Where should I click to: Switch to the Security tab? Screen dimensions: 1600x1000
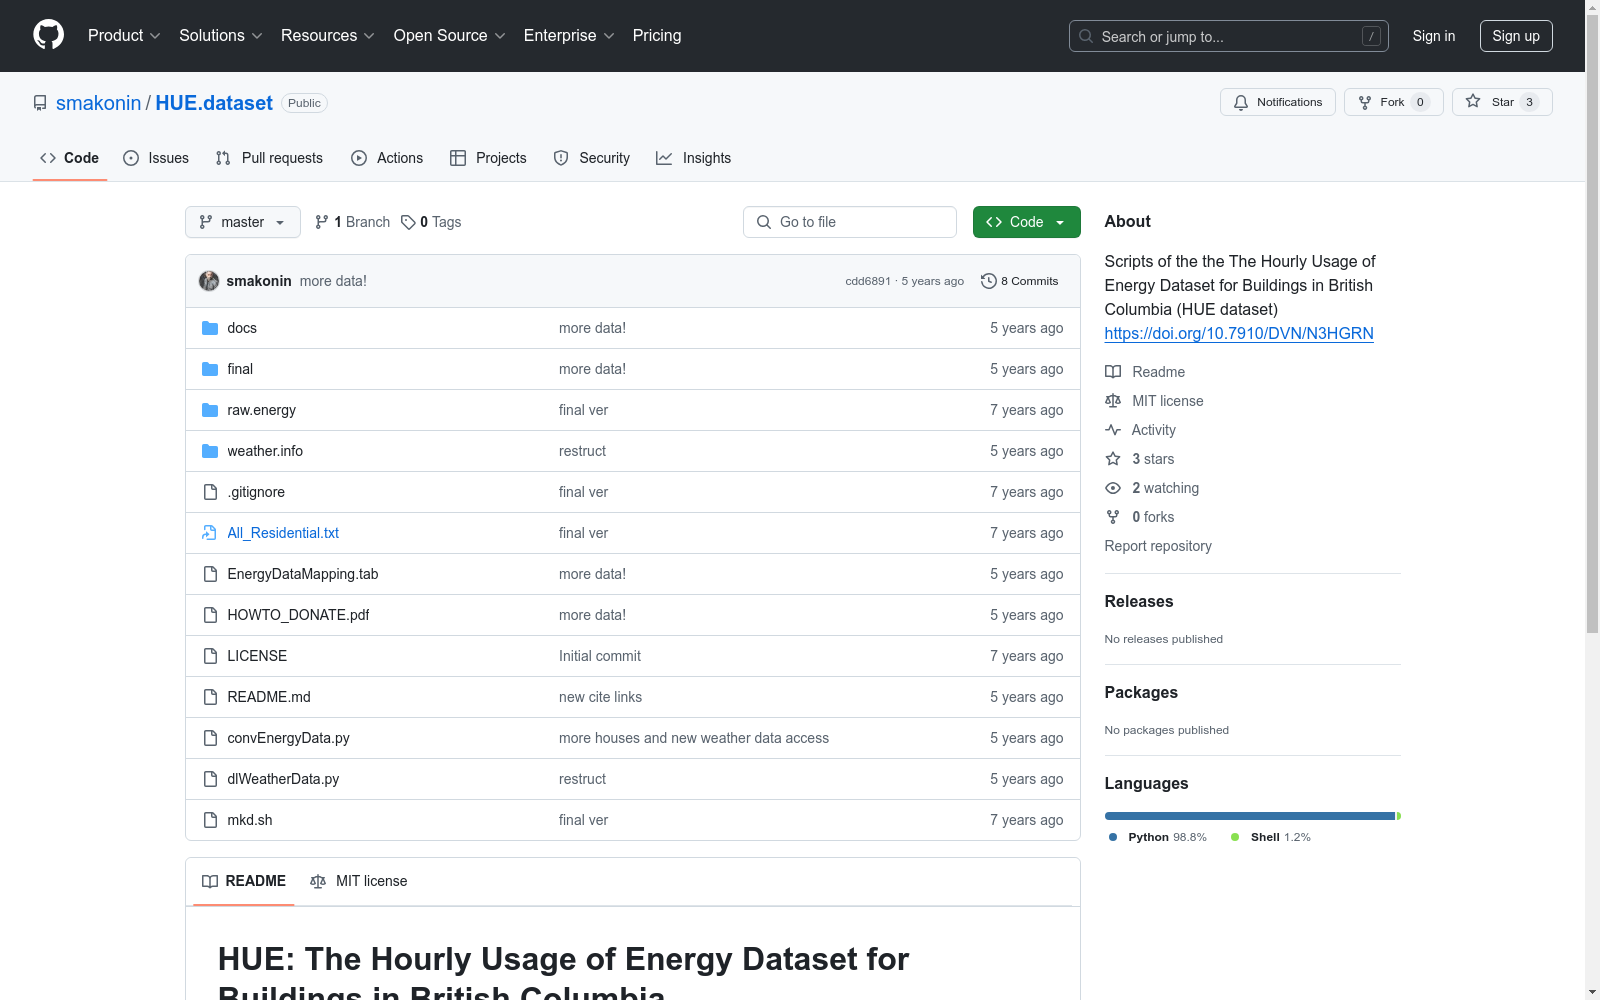[x=592, y=158]
